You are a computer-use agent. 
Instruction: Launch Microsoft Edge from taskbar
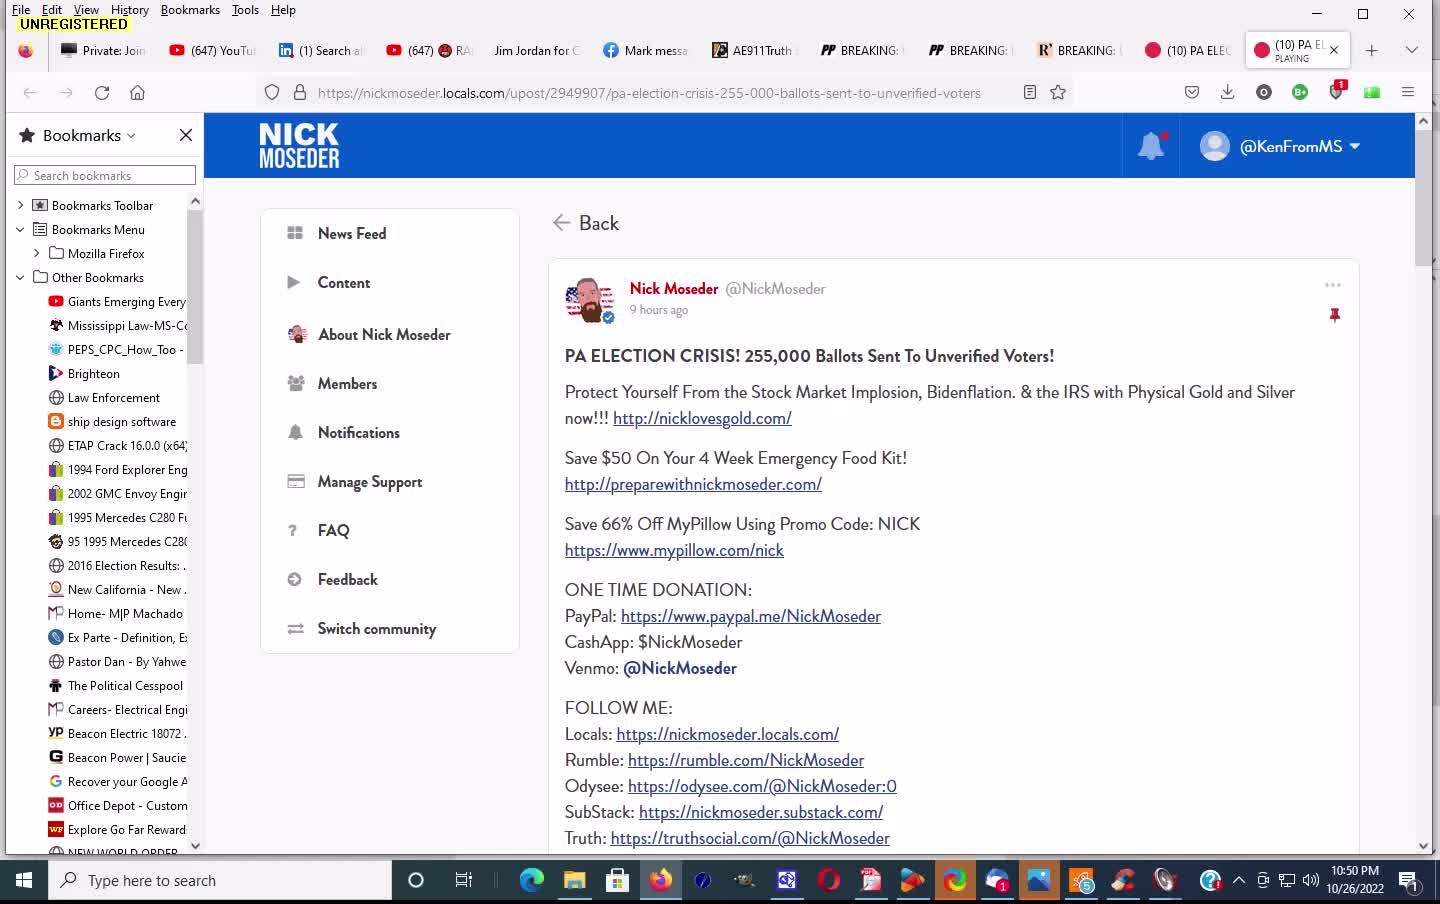531,880
